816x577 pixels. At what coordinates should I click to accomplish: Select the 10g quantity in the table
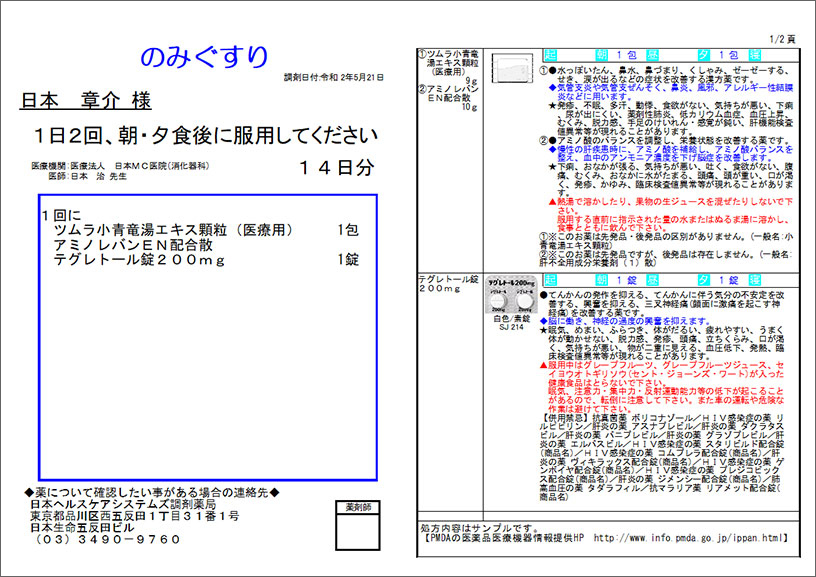coord(469,107)
